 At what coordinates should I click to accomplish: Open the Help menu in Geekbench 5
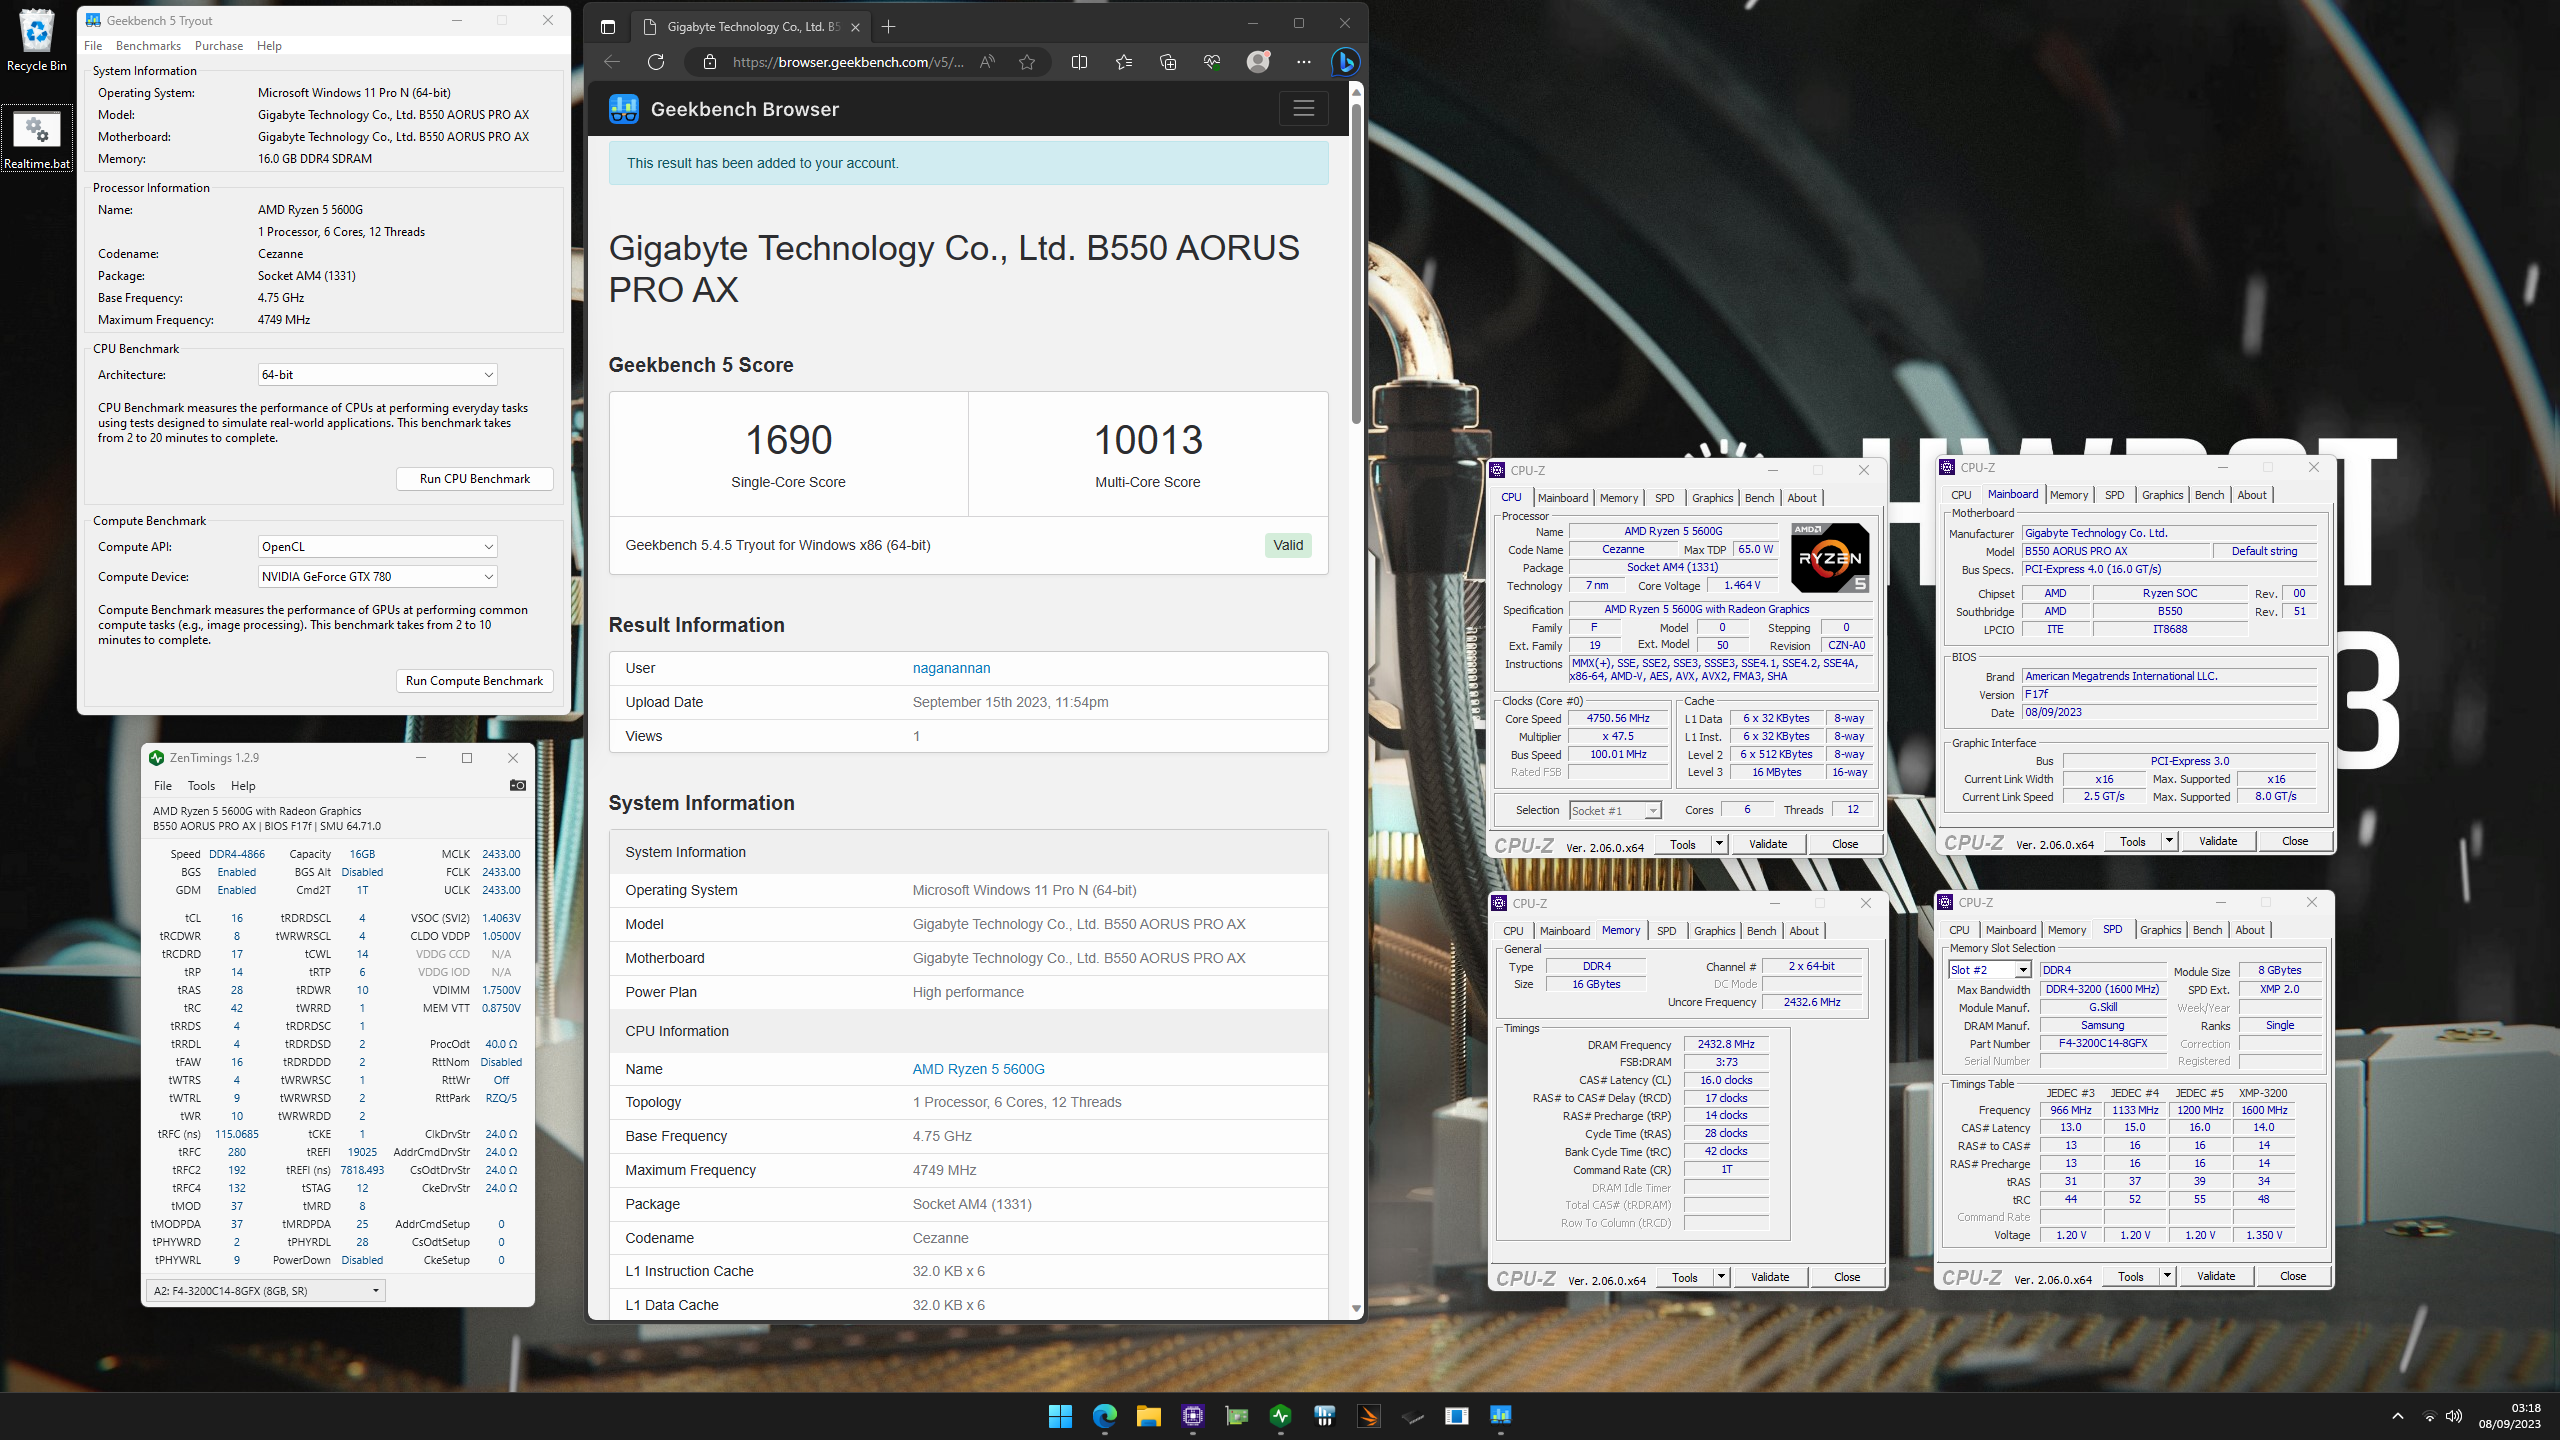(x=269, y=46)
